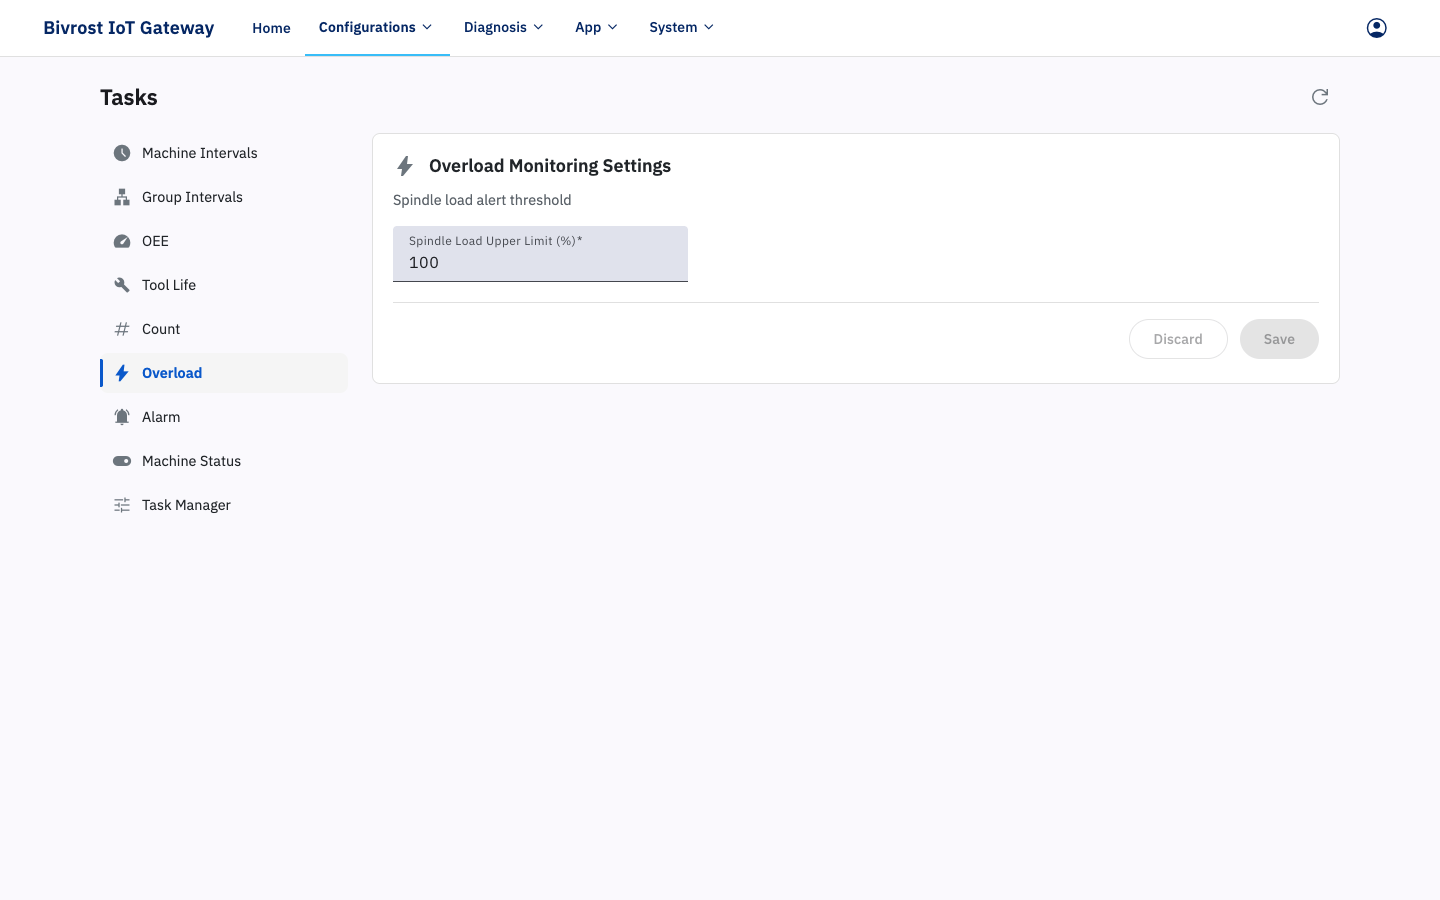The height and width of the screenshot is (900, 1440).
Task: Click the lightning icon in the settings header
Action: tap(405, 166)
